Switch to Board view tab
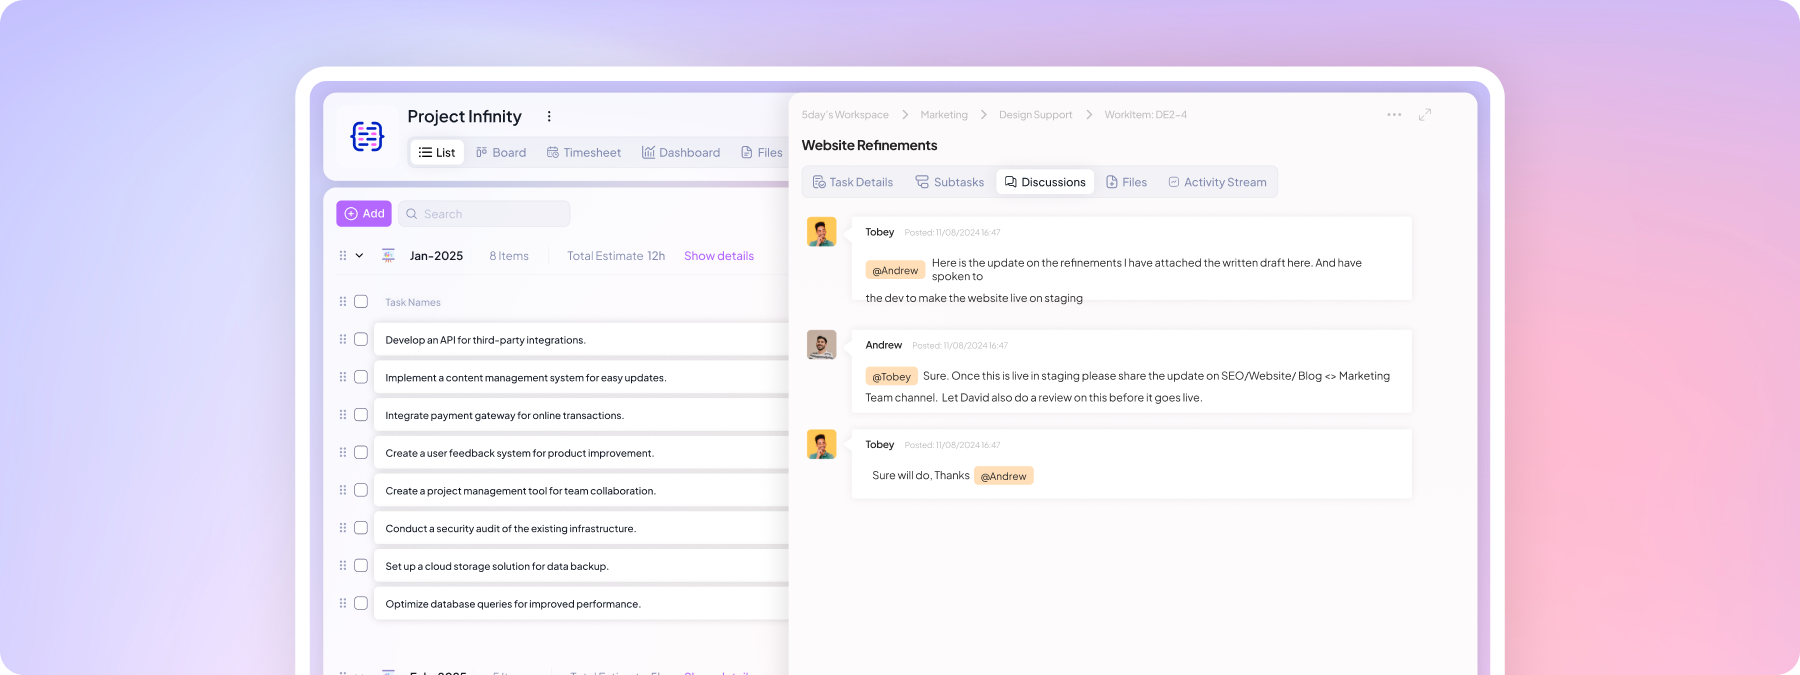This screenshot has width=1800, height=675. click(x=501, y=153)
